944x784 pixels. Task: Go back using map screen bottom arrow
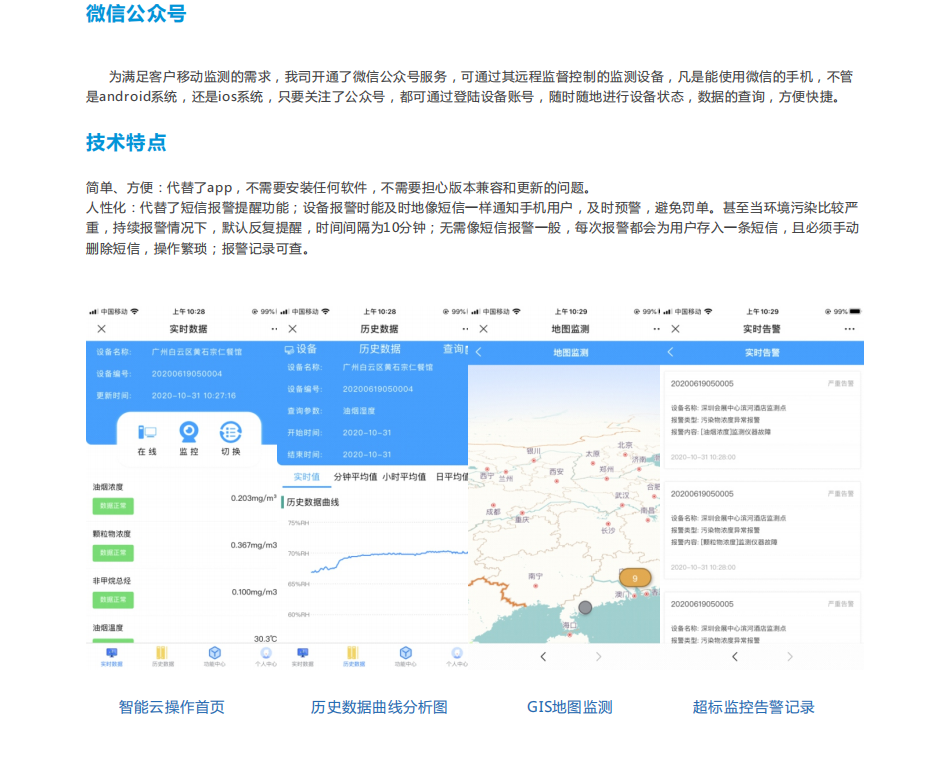543,657
